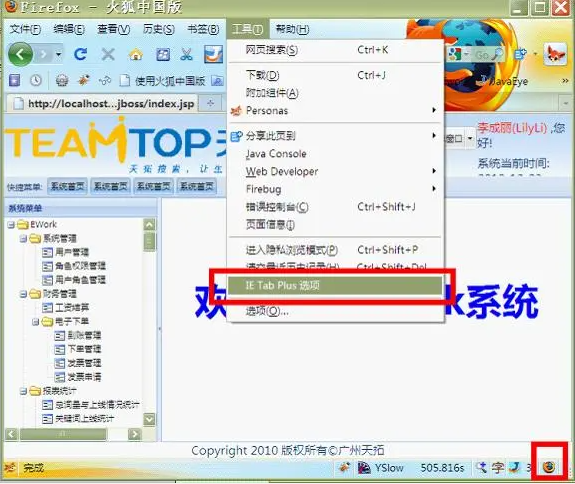Click the first 系统首页 shortcut button
Screen dimensions: 575x484
(x=67, y=187)
